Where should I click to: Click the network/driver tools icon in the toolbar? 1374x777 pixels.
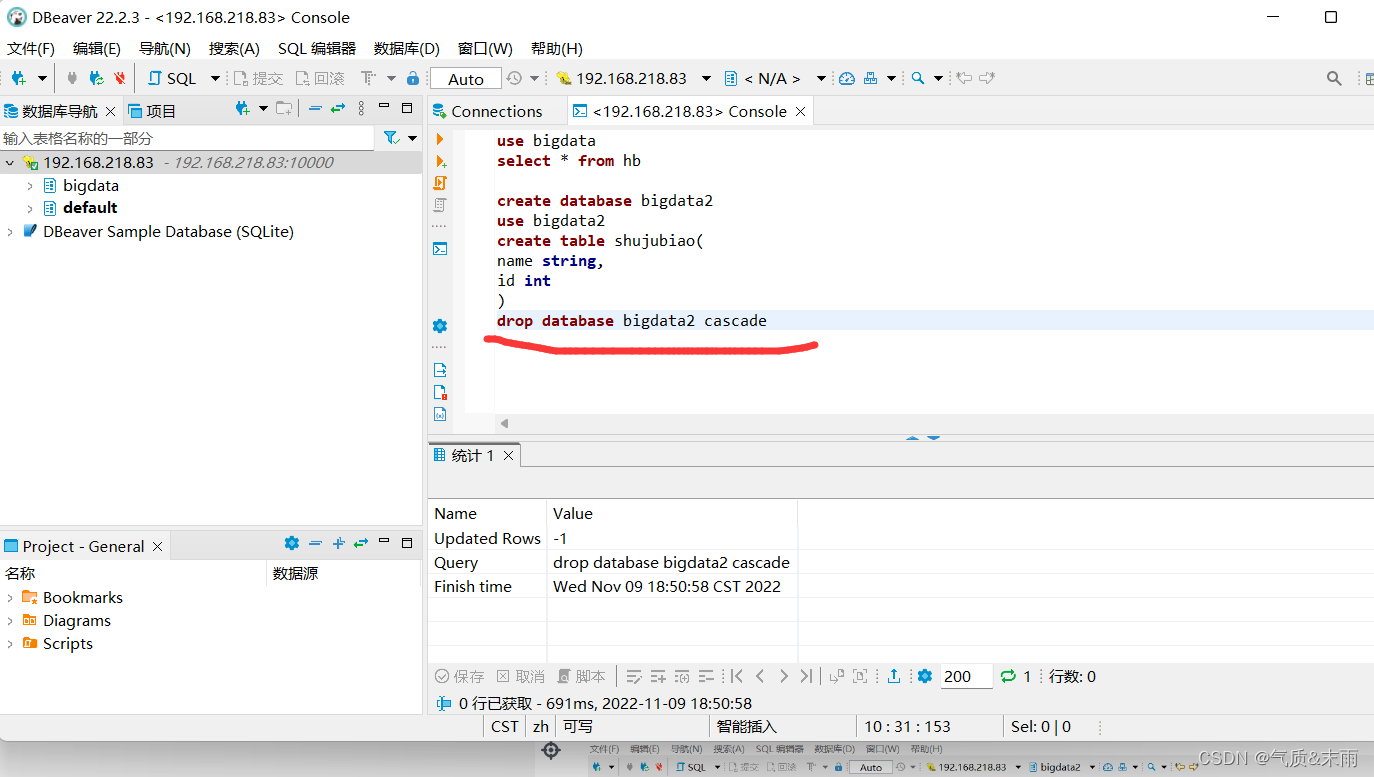[870, 78]
